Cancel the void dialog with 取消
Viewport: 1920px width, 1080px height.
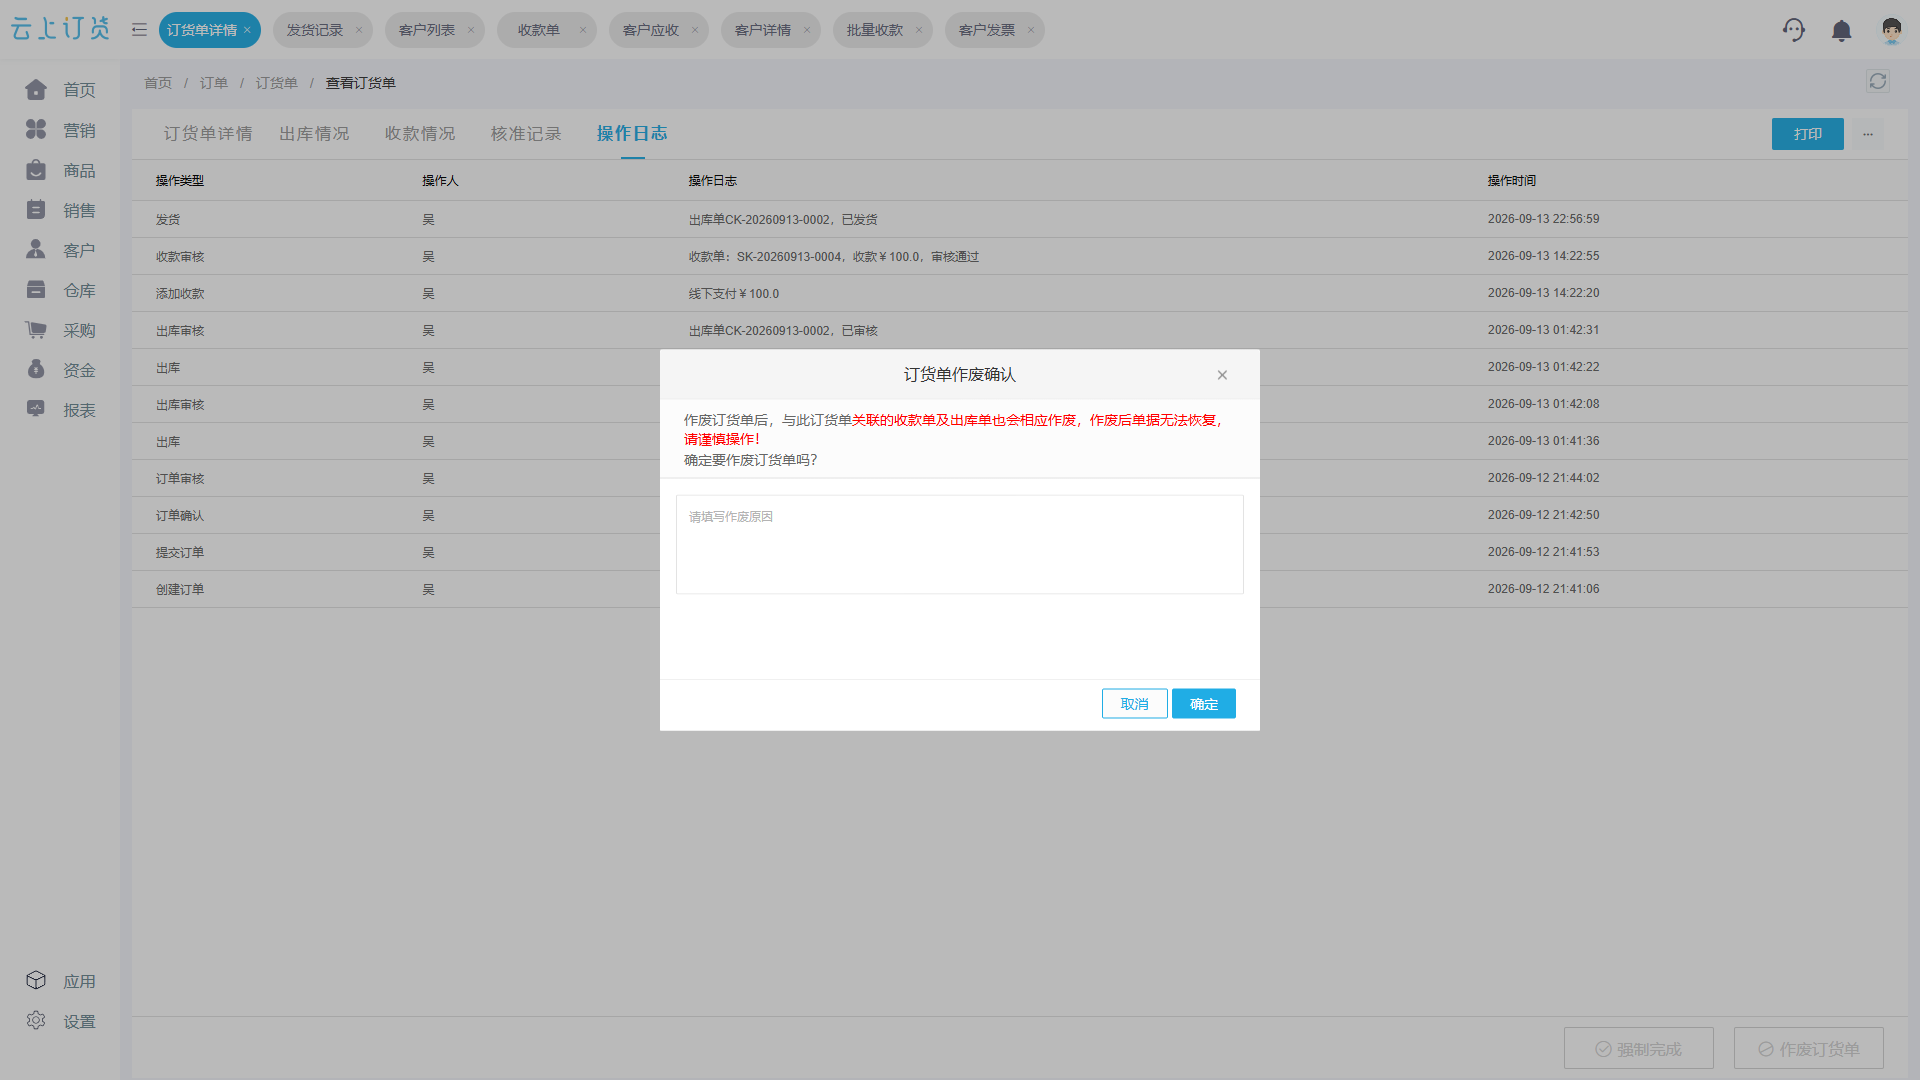[1134, 704]
